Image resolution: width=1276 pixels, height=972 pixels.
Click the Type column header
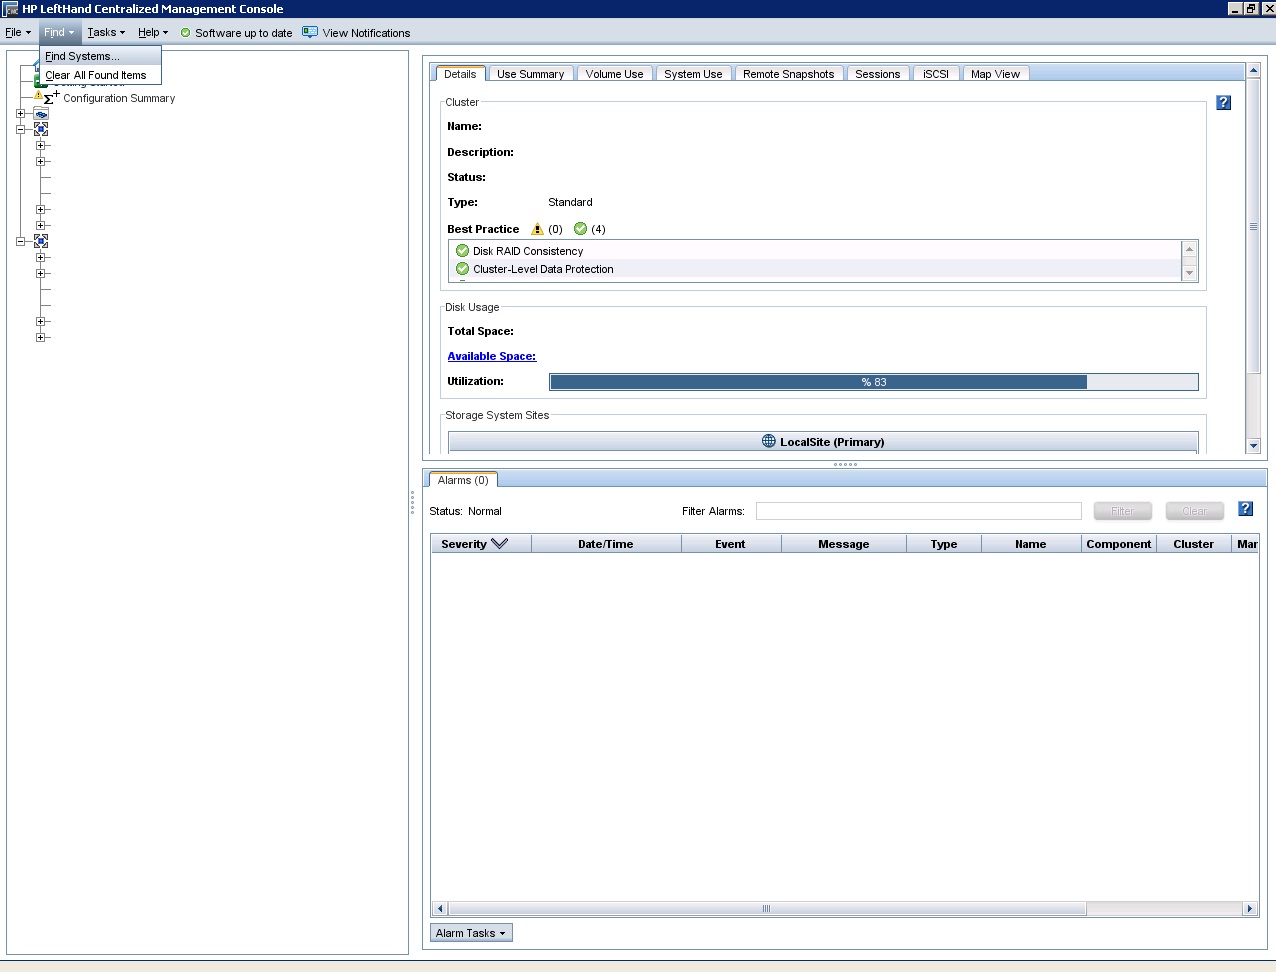click(943, 544)
